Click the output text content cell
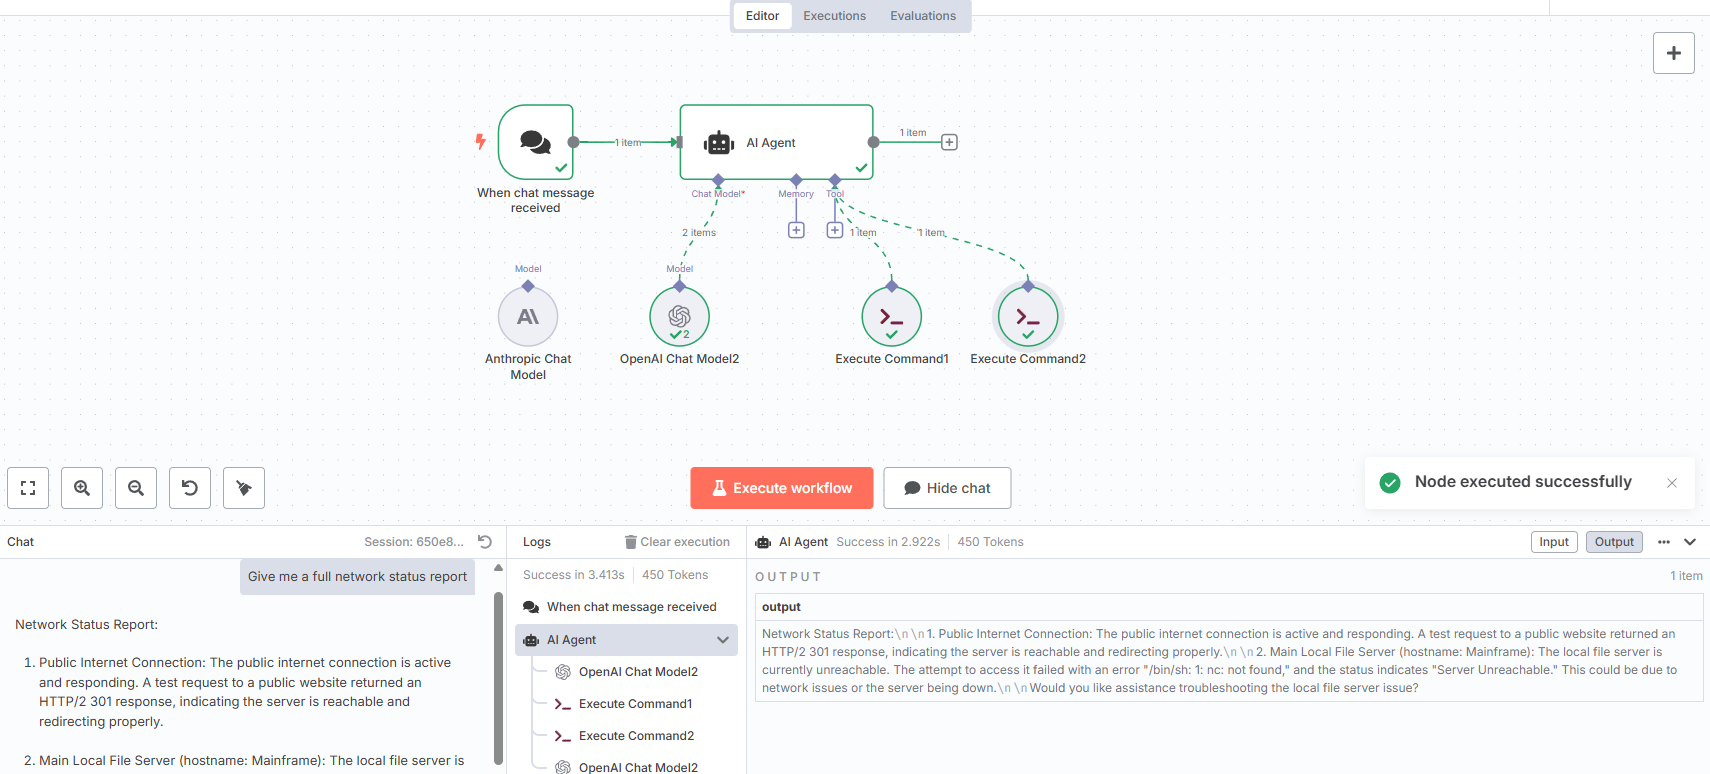 coord(1228,661)
